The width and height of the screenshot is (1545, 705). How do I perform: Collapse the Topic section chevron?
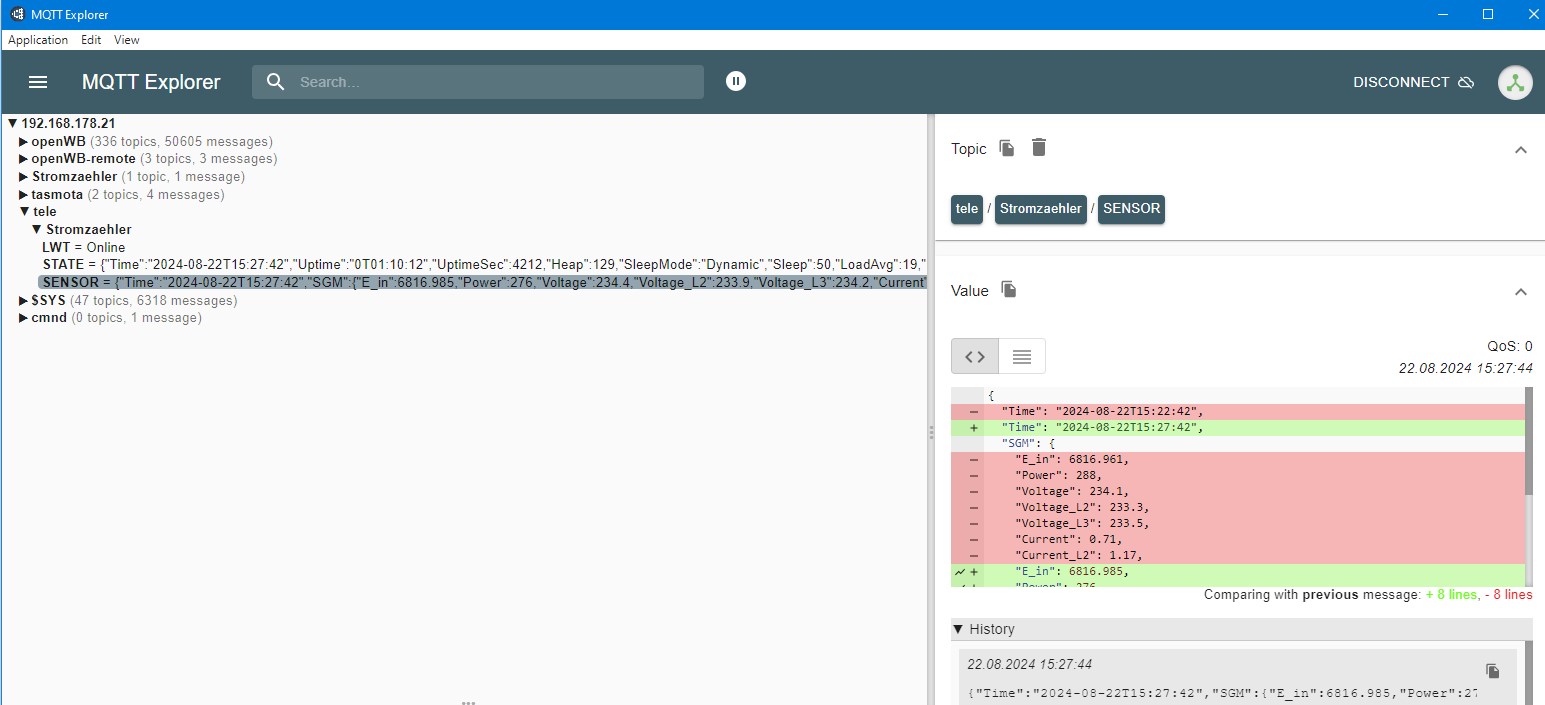(1521, 150)
